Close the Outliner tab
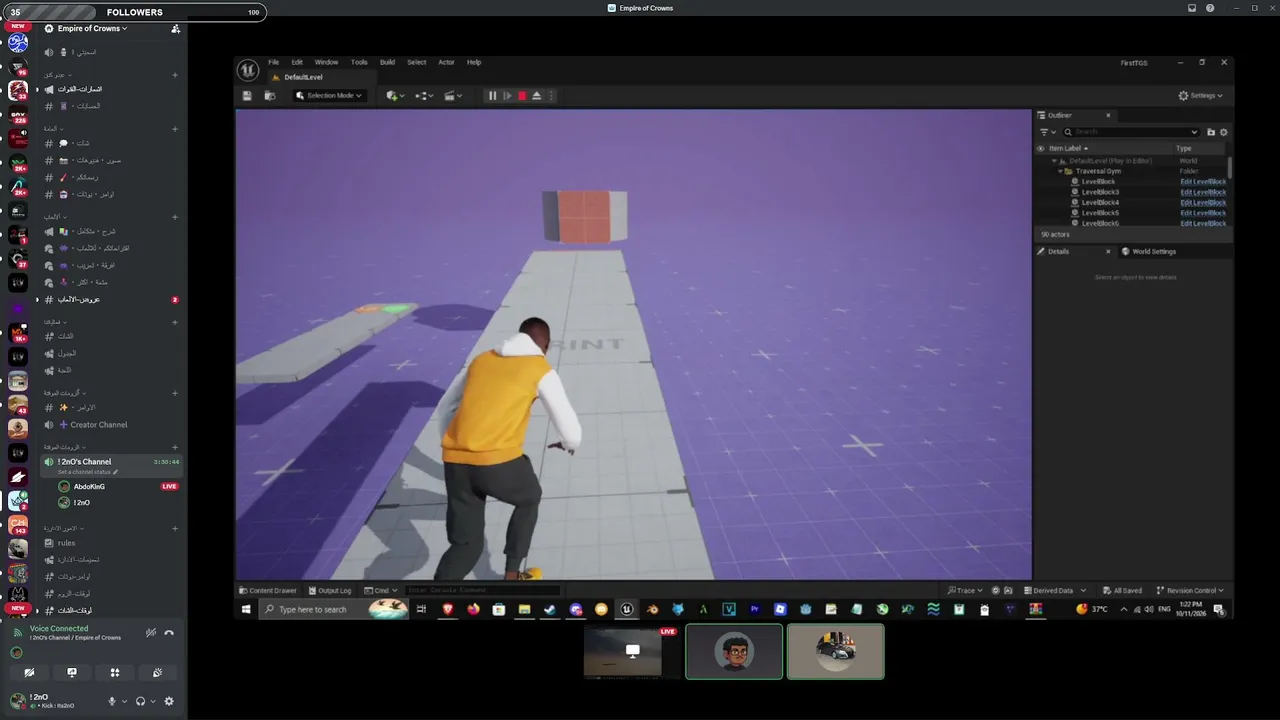 point(1108,115)
